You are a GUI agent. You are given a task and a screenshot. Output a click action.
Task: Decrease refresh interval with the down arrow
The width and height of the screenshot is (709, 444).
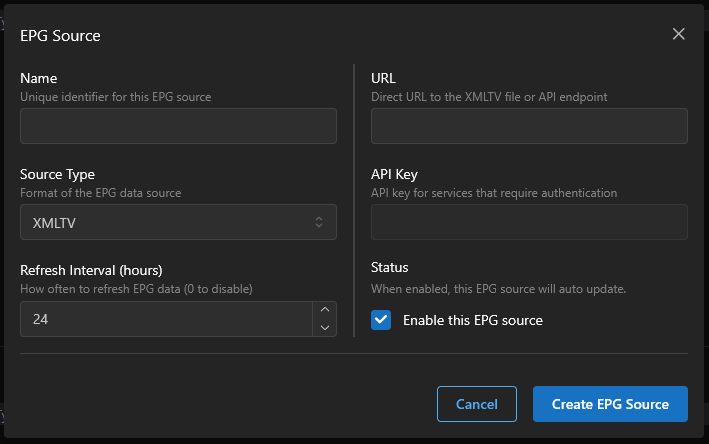(x=324, y=327)
